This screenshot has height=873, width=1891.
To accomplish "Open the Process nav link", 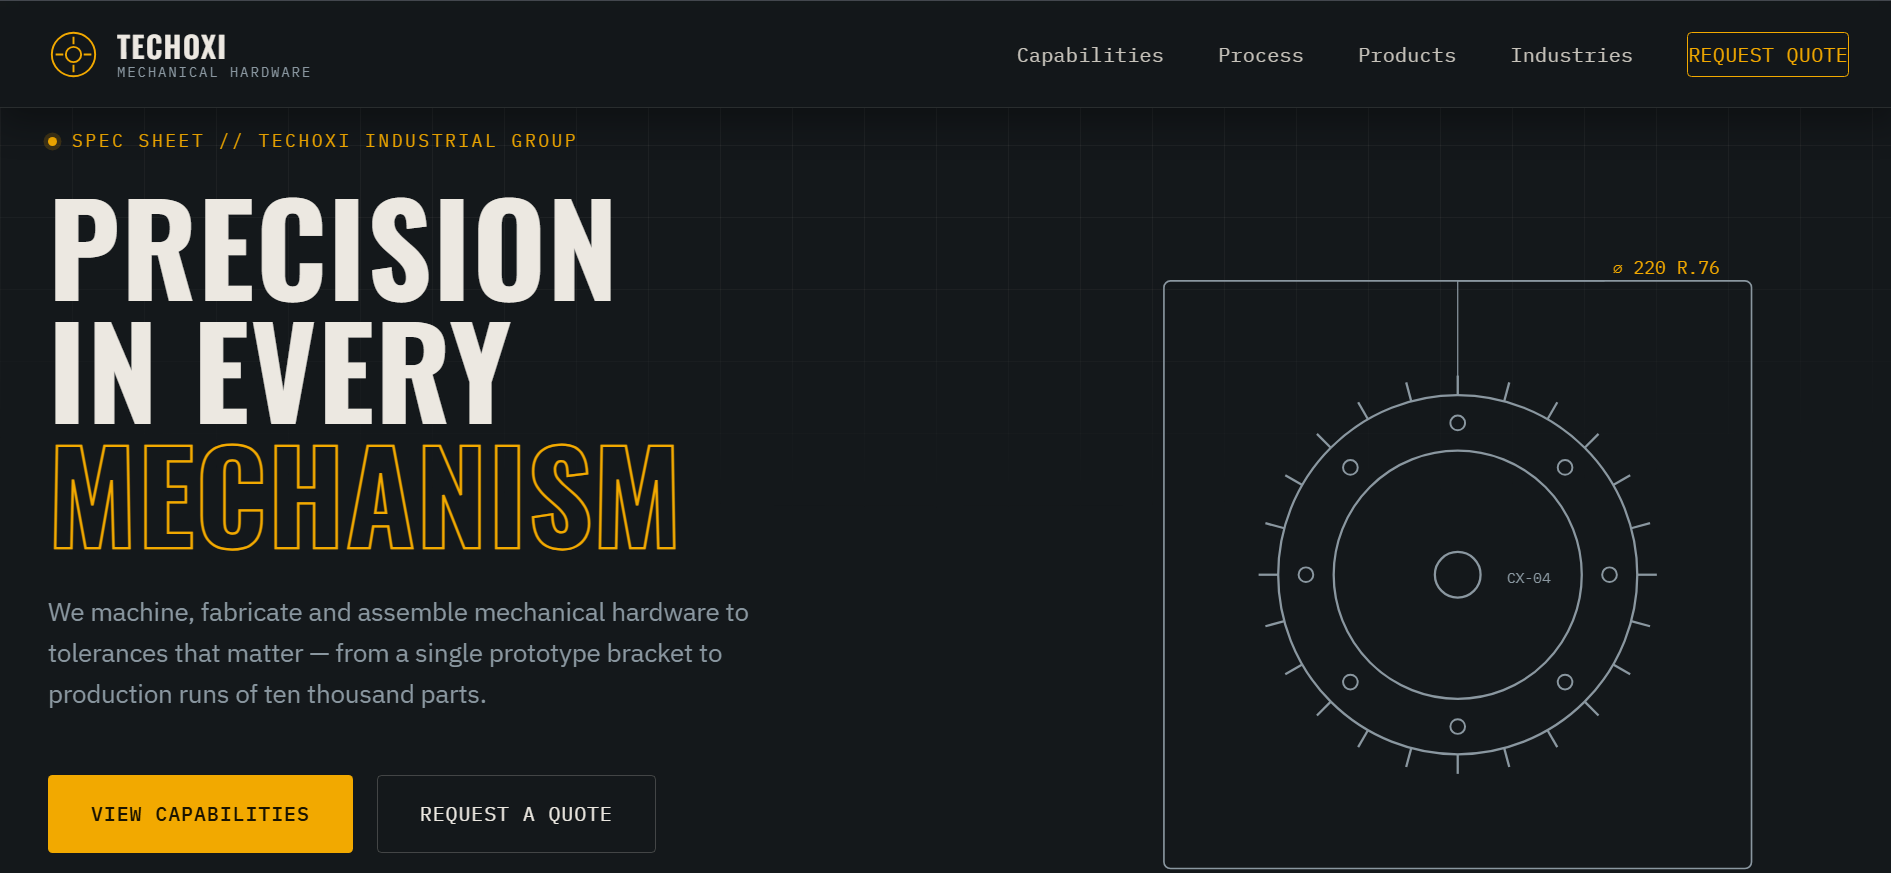I will click(1260, 55).
